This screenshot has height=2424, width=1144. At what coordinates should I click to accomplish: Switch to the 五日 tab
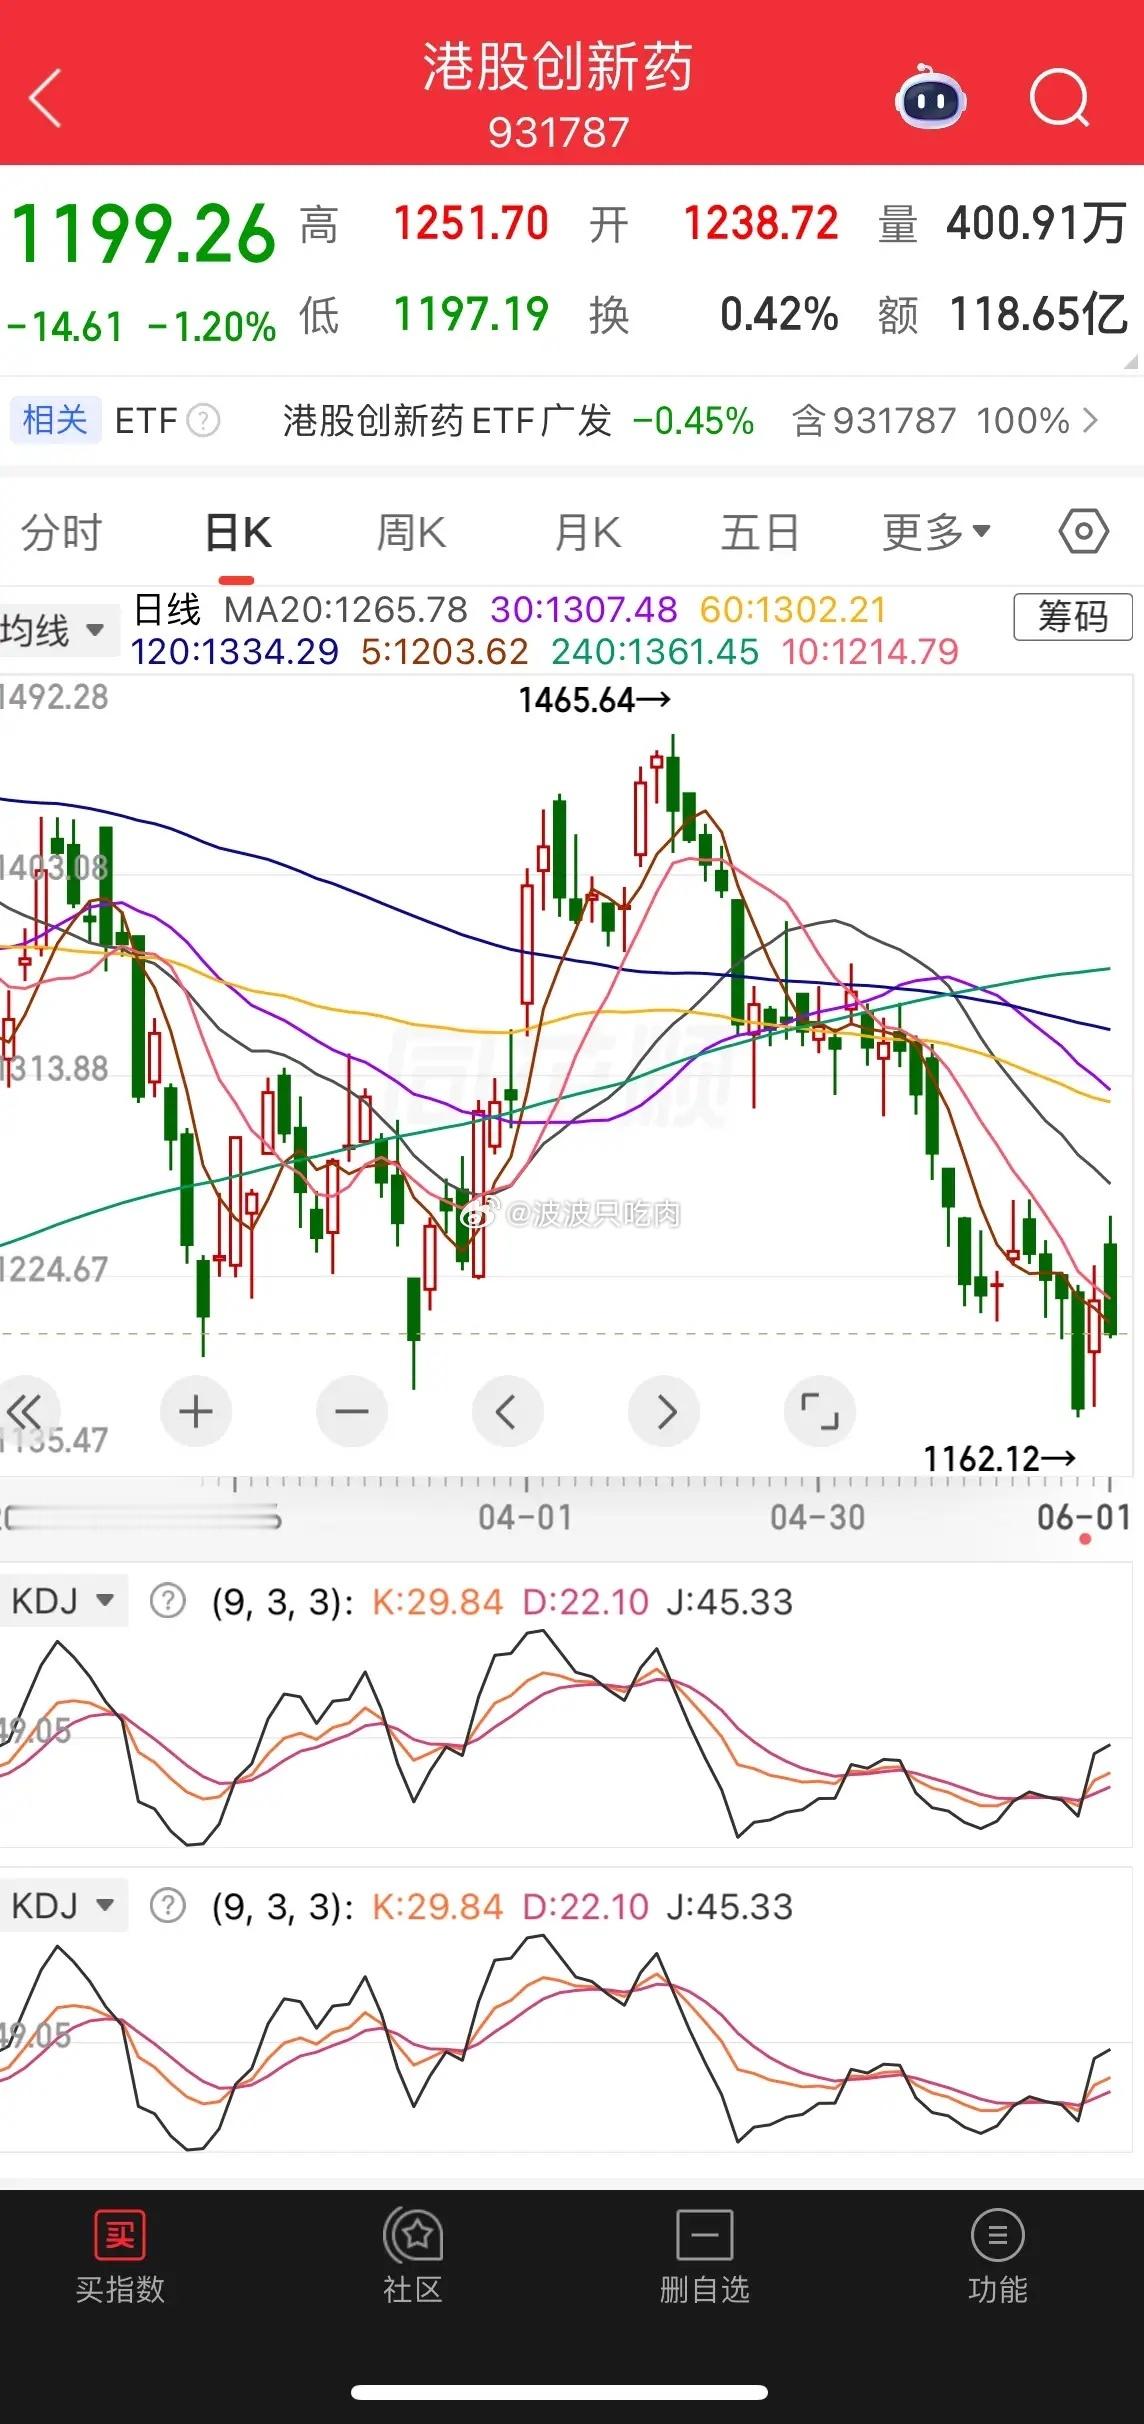(760, 531)
